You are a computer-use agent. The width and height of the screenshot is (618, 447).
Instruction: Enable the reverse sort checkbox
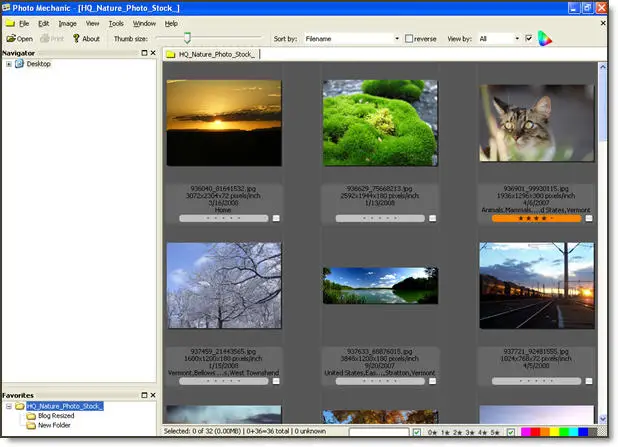point(409,39)
